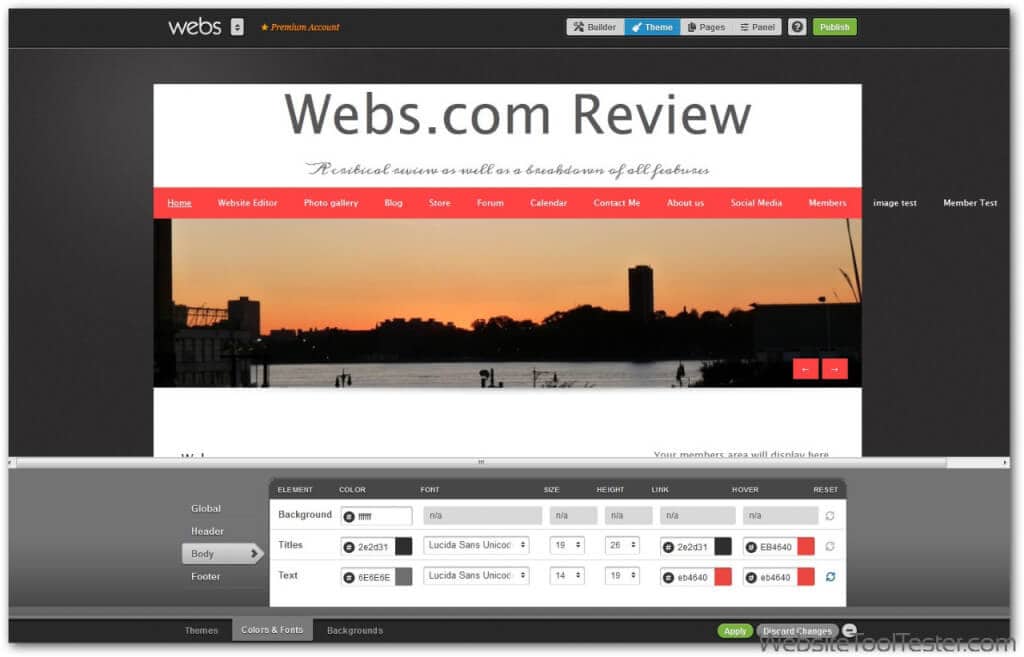Open the About us nav link

click(685, 203)
